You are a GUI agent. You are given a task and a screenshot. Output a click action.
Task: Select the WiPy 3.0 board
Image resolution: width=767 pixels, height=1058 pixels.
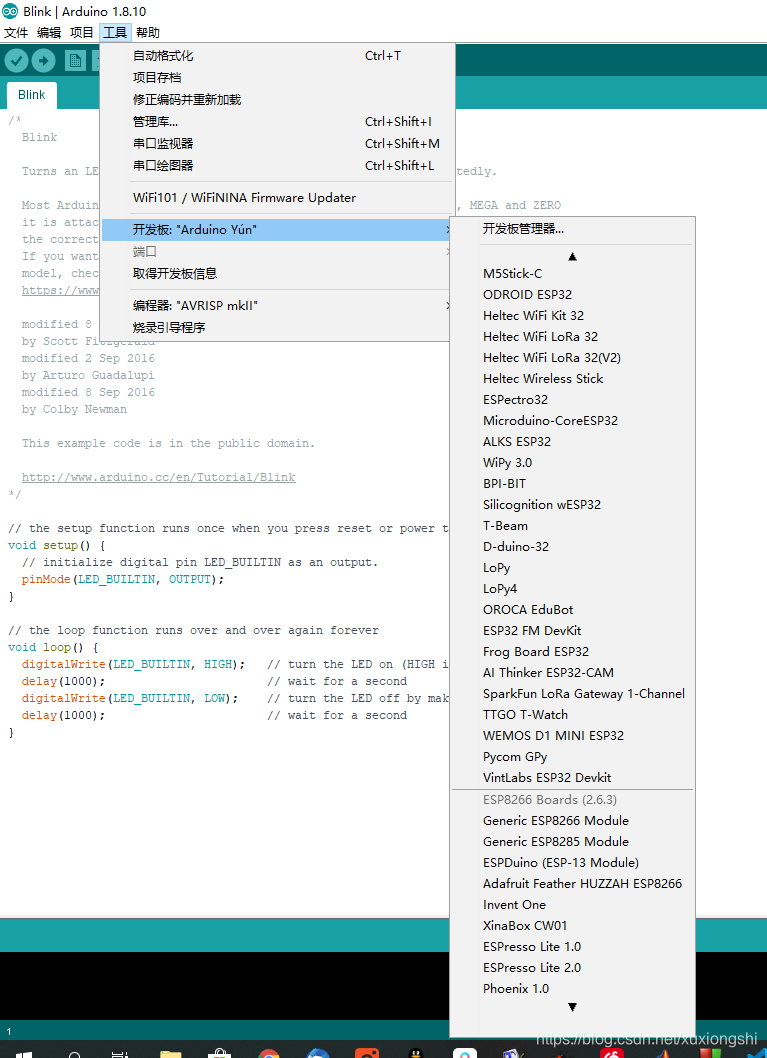pos(573,463)
